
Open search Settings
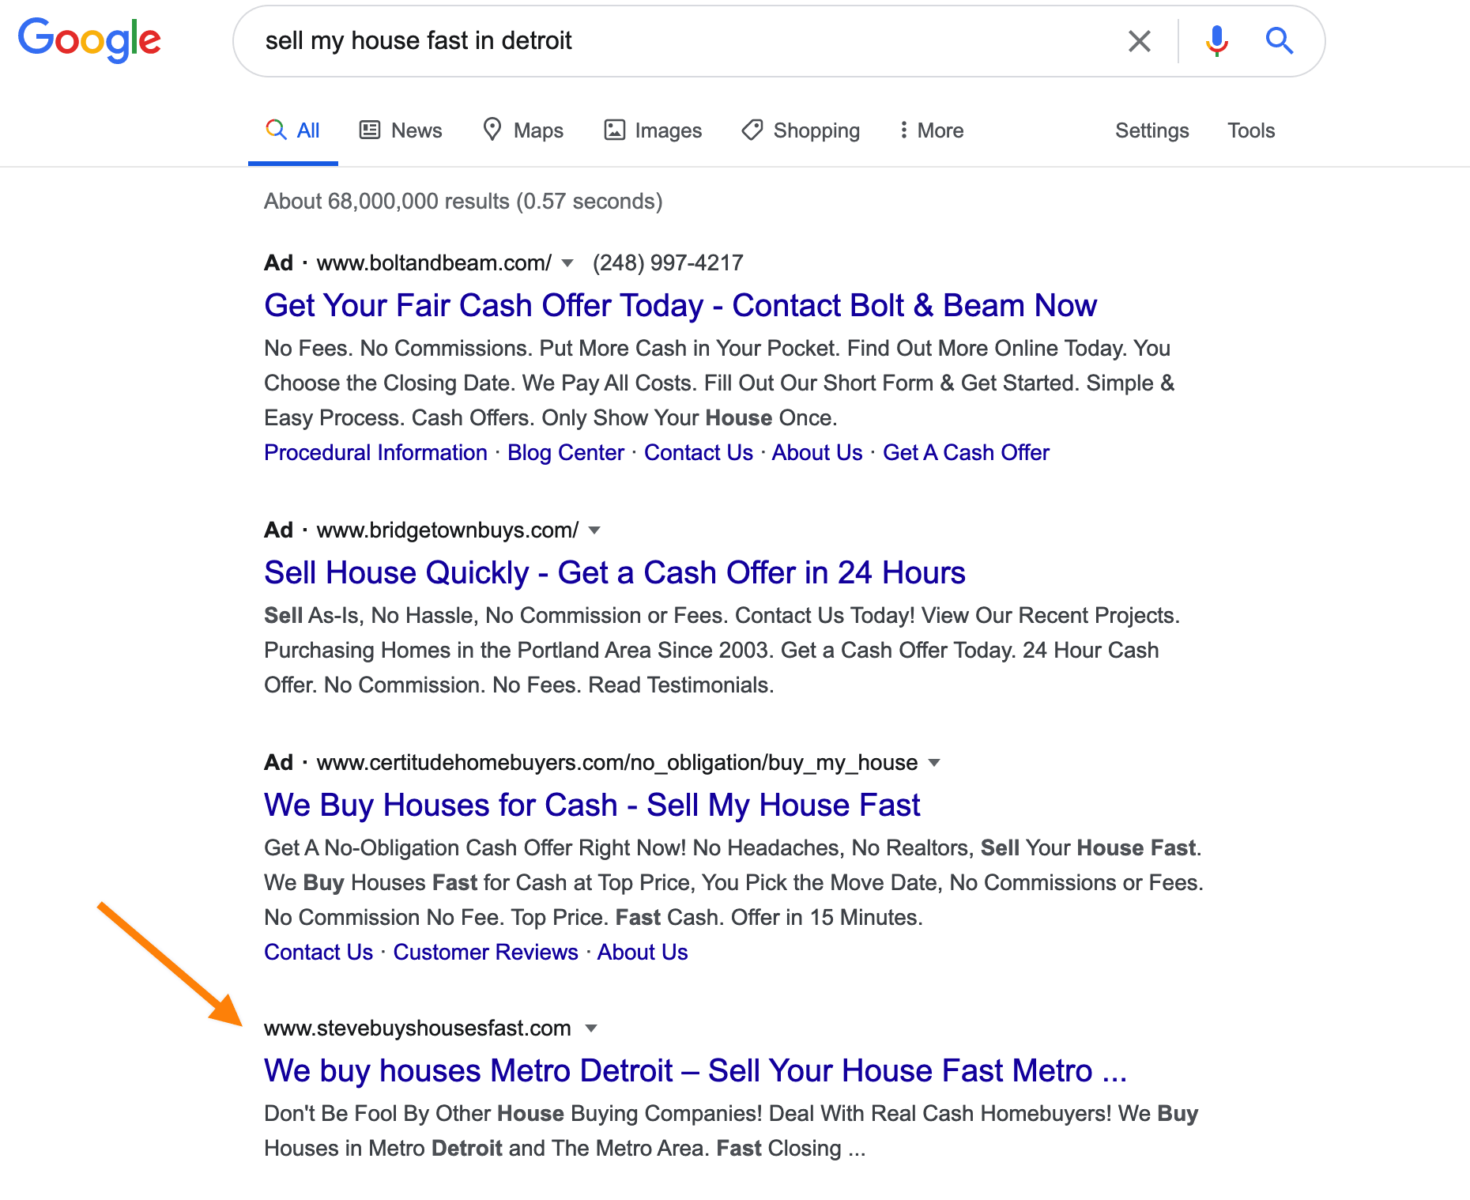pos(1152,131)
